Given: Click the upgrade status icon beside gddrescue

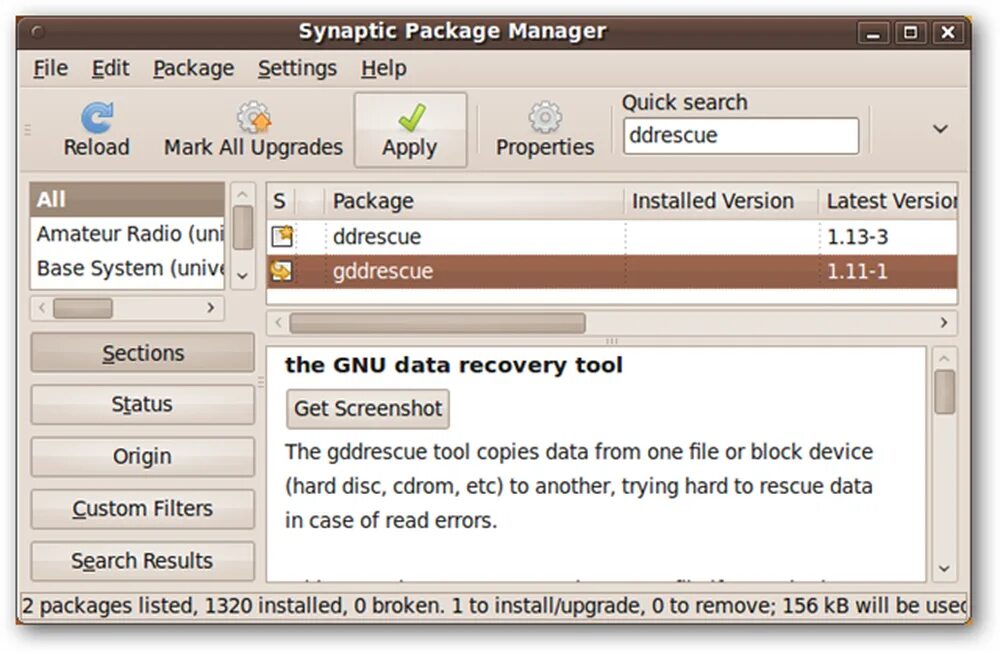Looking at the screenshot, I should tap(281, 270).
